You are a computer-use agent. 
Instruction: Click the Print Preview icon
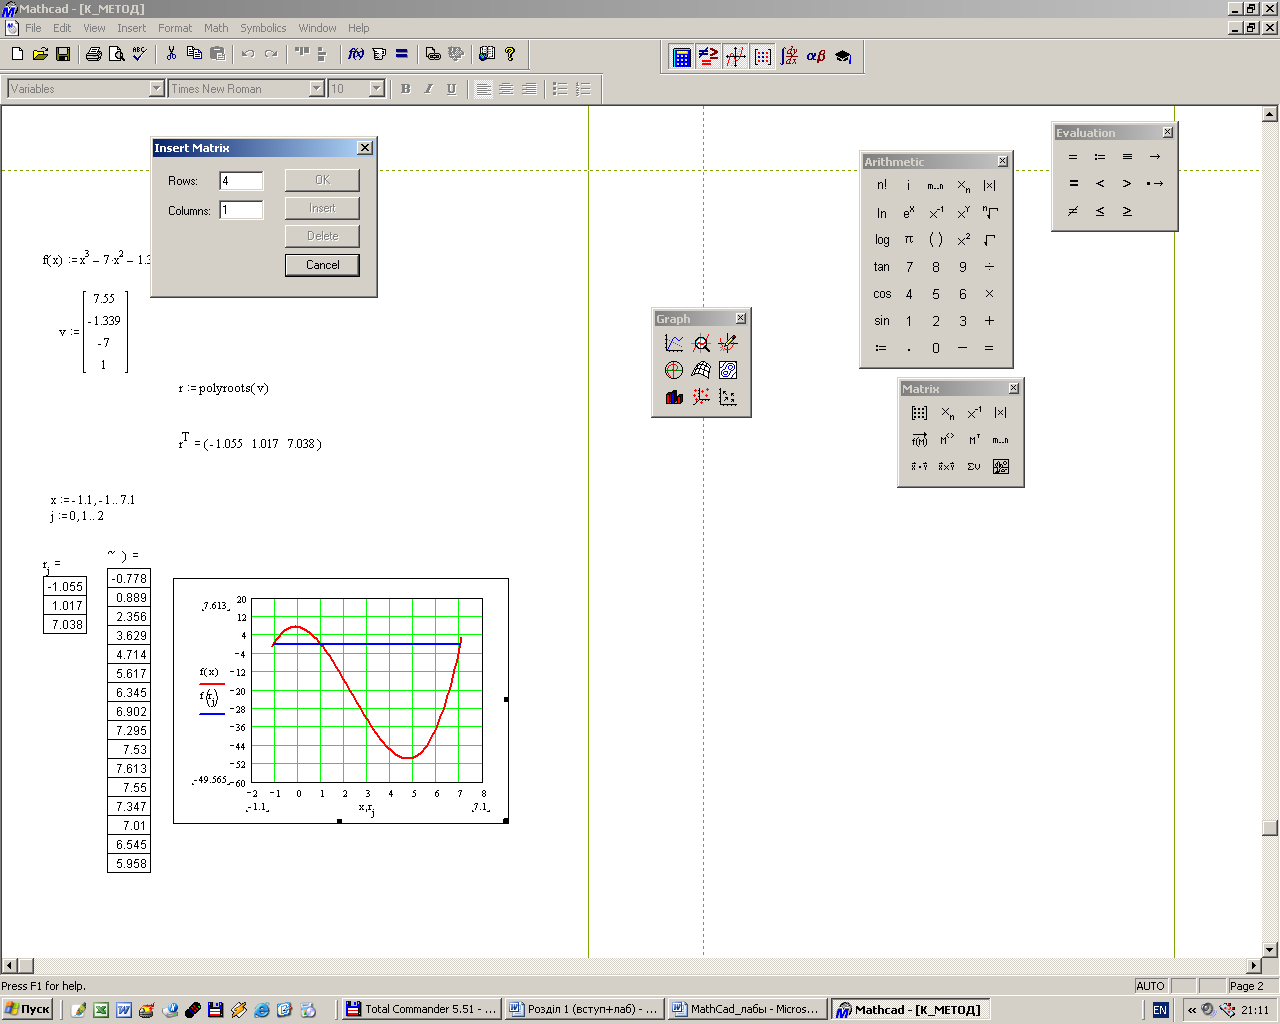point(117,54)
